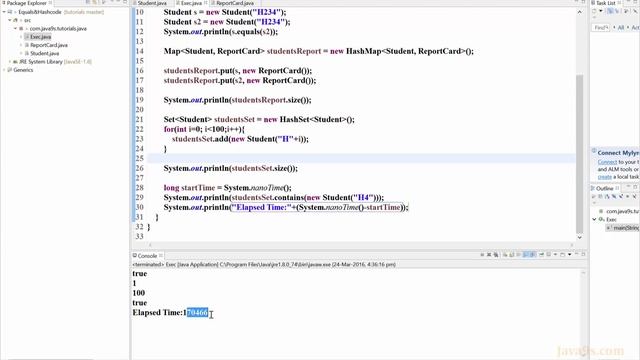Select the Package Explorer view tab
Image resolution: width=640 pixels, height=360 pixels.
[27, 3]
